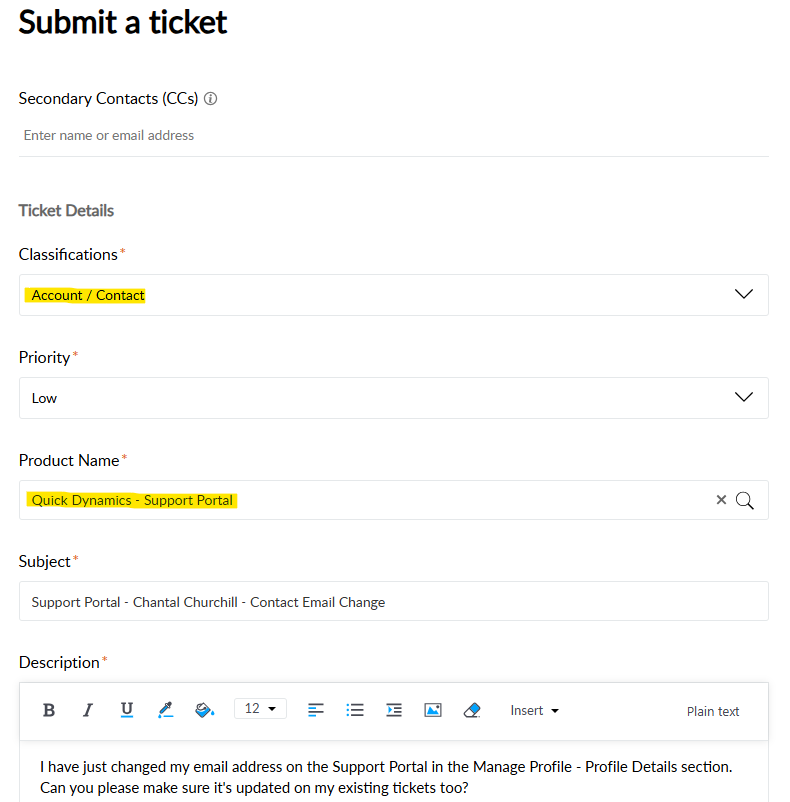Increase indent of description text
Screen dimensions: 790x802
[394, 710]
